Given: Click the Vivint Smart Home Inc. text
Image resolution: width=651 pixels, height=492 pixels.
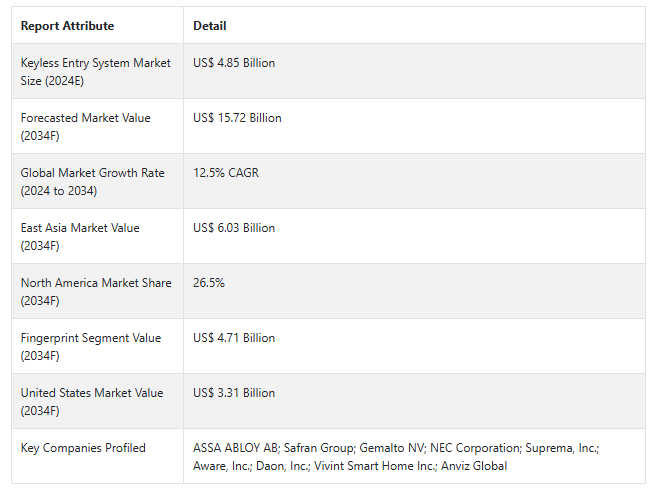Looking at the screenshot, I should (x=374, y=466).
